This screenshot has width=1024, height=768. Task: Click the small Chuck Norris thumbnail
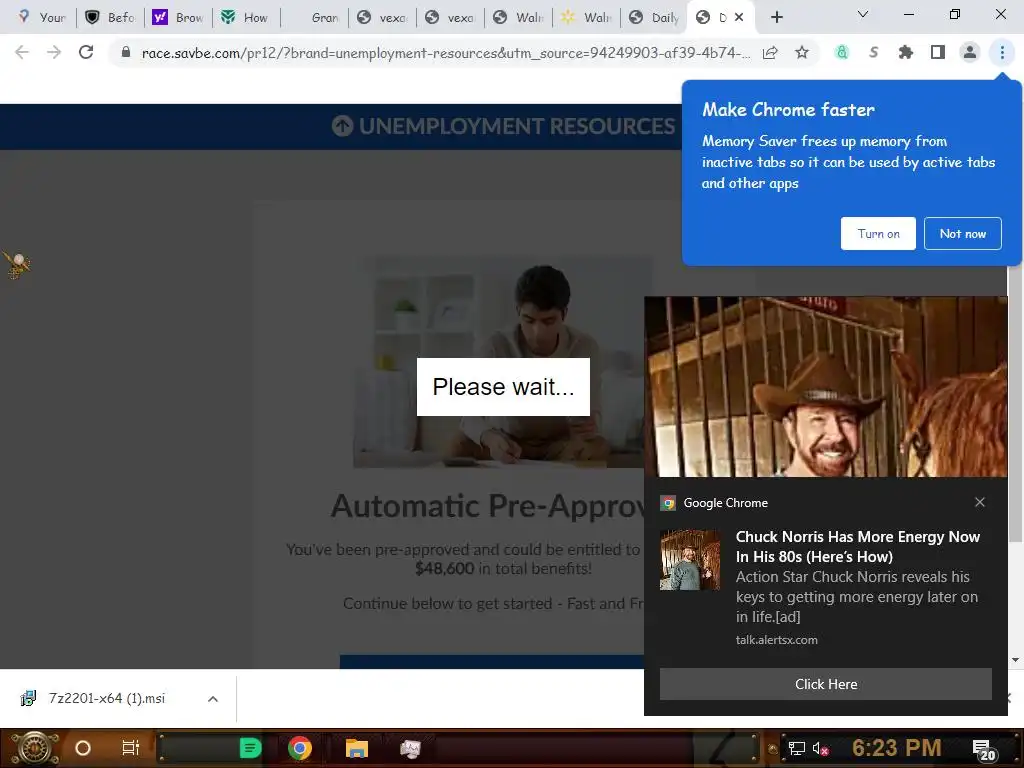click(690, 560)
